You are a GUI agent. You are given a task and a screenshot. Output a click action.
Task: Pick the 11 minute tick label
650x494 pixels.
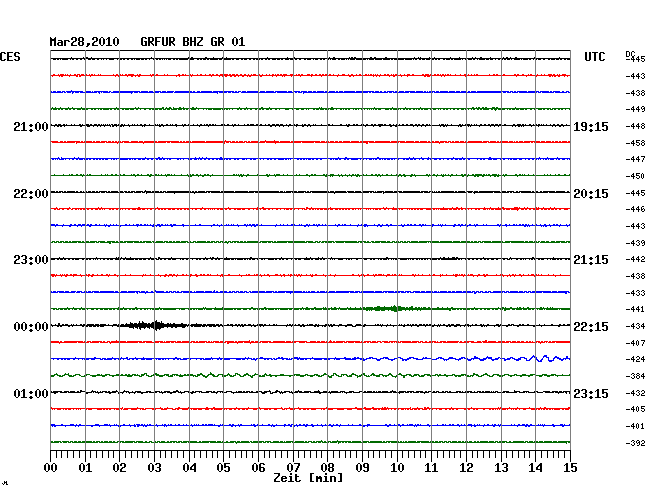coord(431,468)
